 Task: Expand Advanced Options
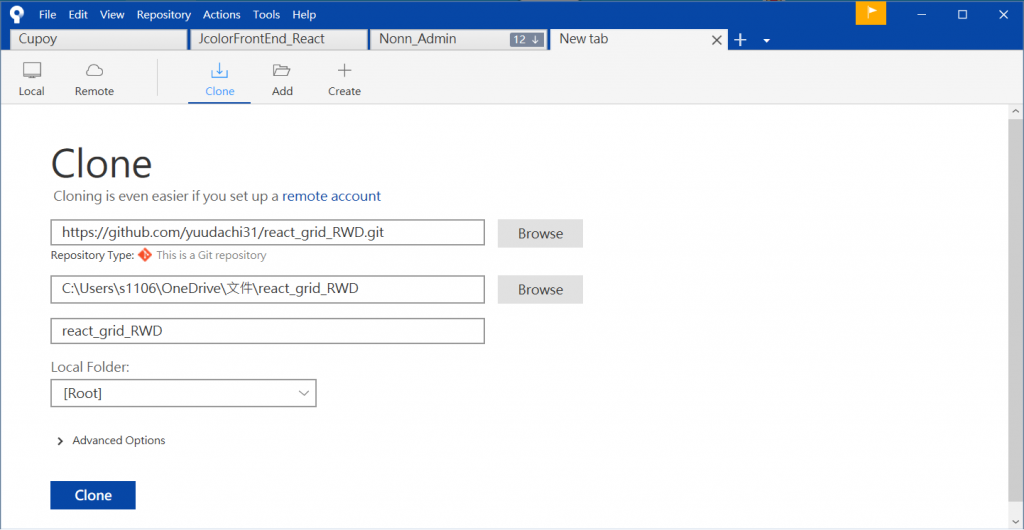[x=112, y=441]
